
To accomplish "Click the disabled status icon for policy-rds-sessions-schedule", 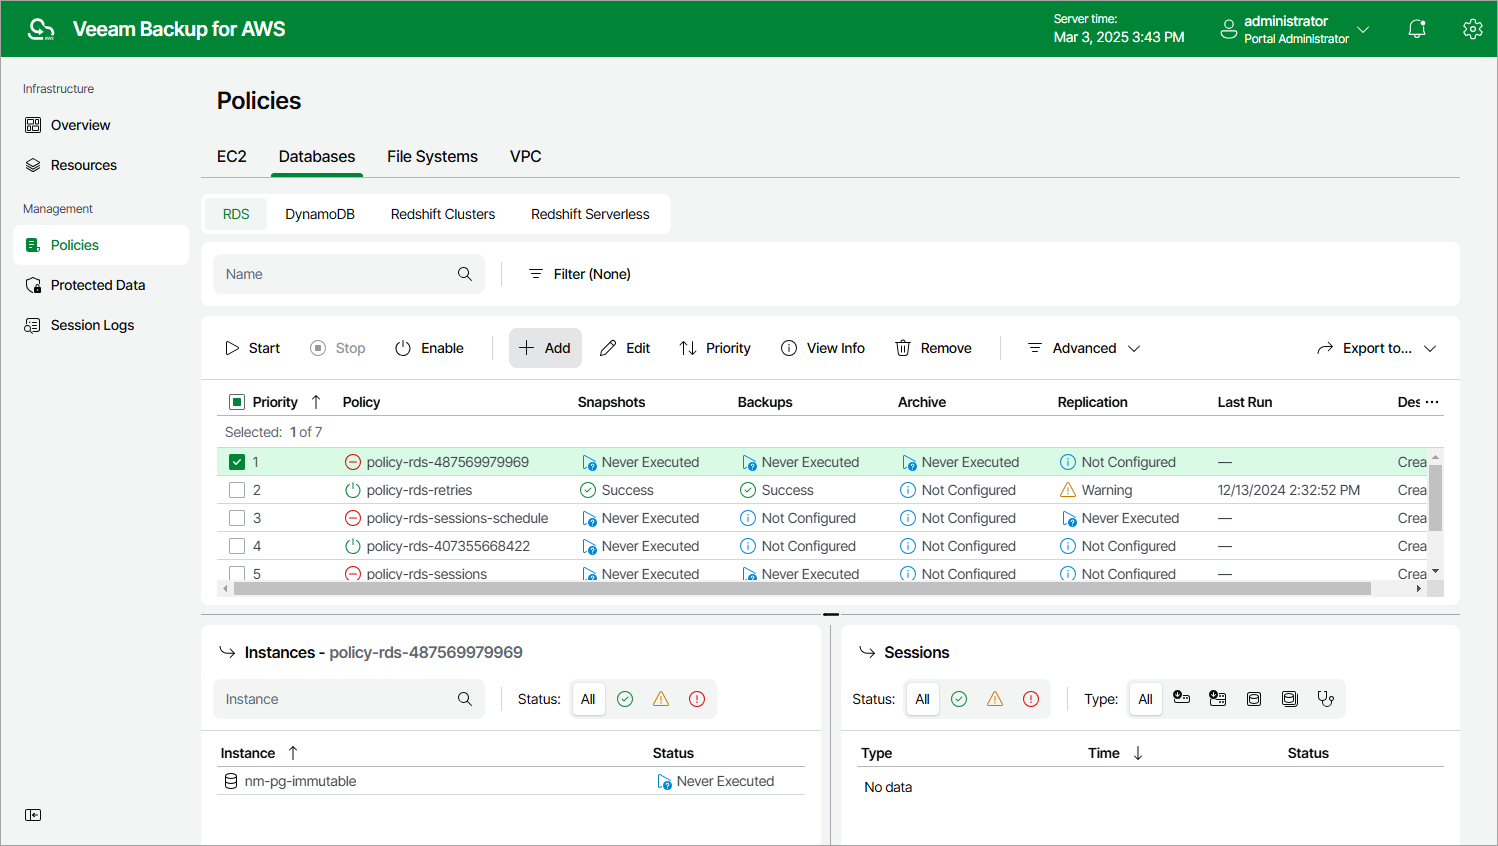I will click(353, 518).
